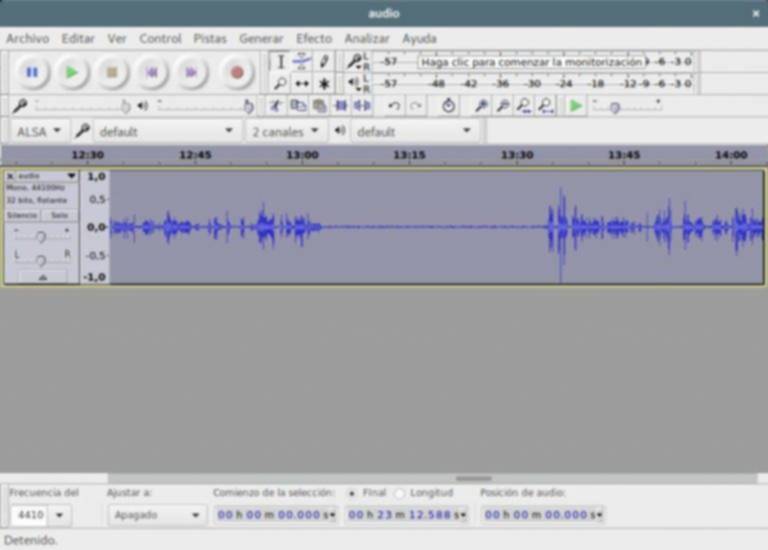Open the audio track name dropdown
Screen dimensions: 768x550
coord(47,175)
